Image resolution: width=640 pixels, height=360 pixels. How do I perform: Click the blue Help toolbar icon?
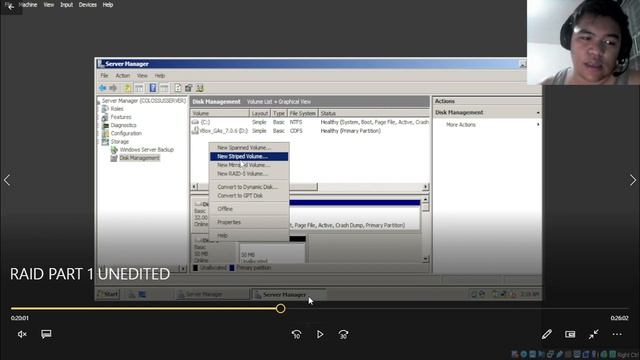click(x=153, y=88)
